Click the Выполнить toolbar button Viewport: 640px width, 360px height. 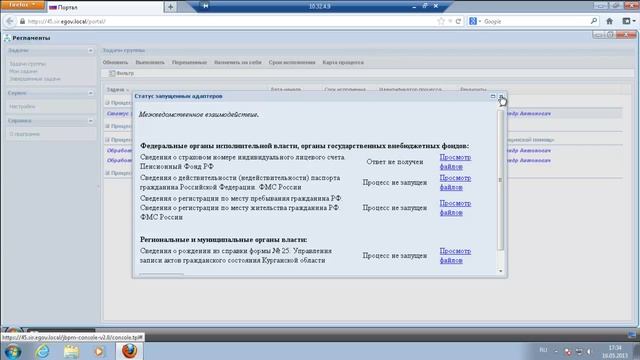(150, 62)
